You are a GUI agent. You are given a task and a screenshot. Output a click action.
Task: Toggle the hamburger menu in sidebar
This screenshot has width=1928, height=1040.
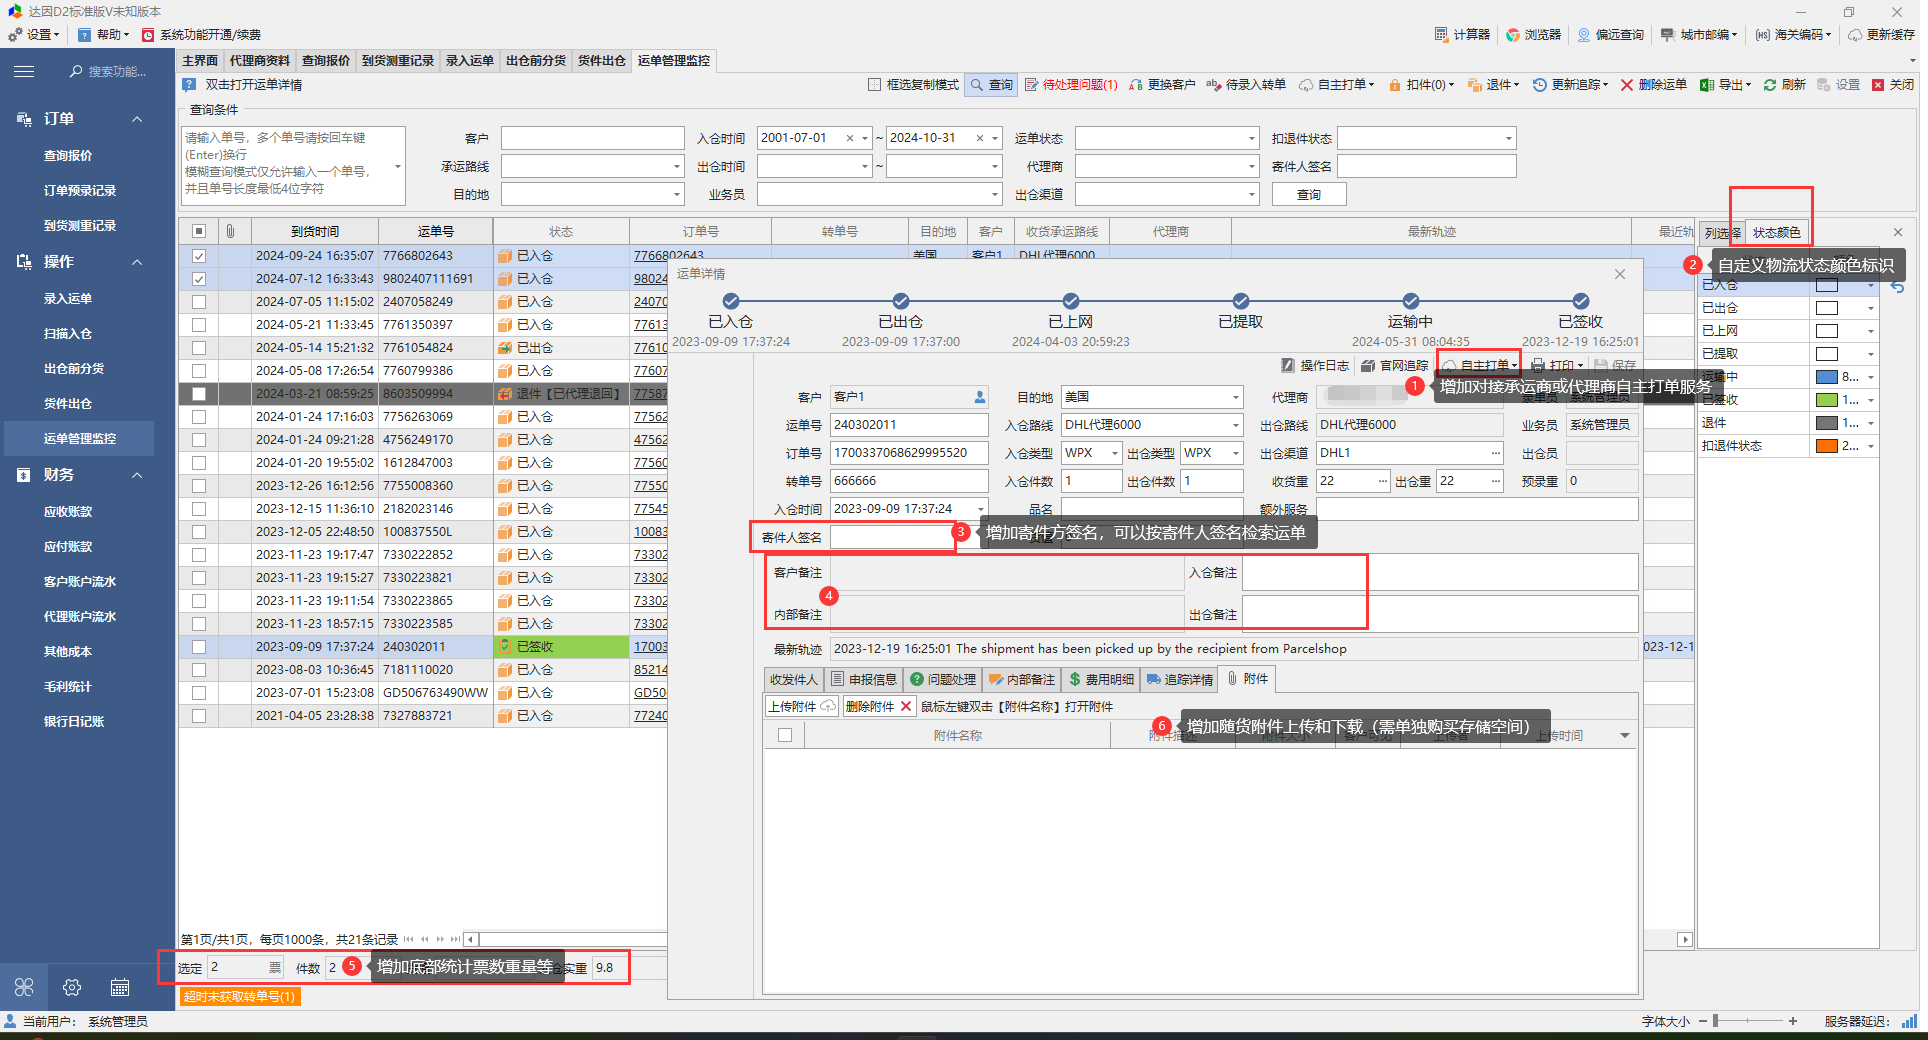coord(24,71)
